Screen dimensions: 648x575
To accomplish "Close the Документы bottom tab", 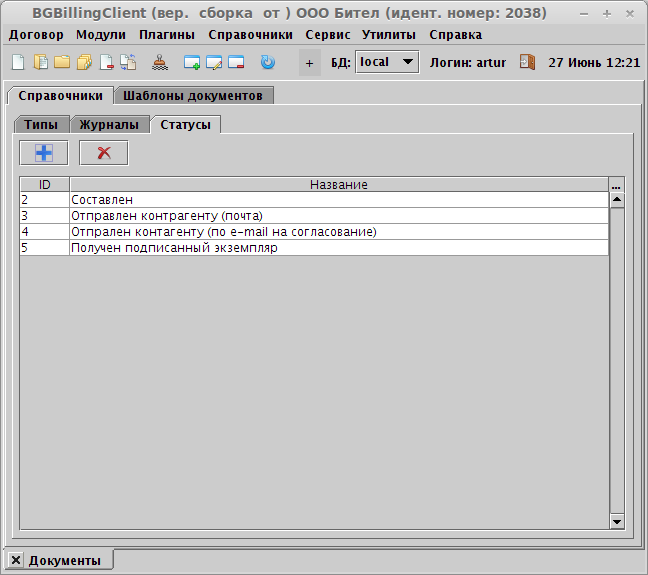I will [x=16, y=560].
